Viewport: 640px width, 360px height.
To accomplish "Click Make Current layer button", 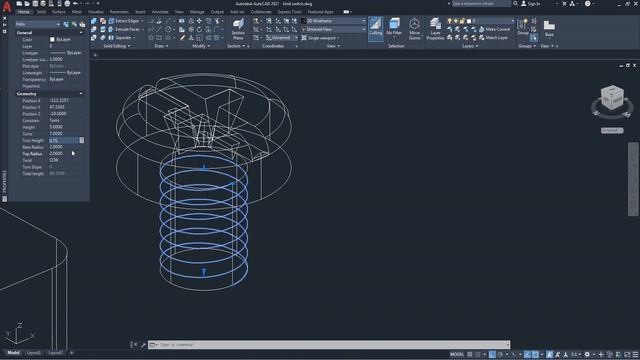I will [x=494, y=29].
